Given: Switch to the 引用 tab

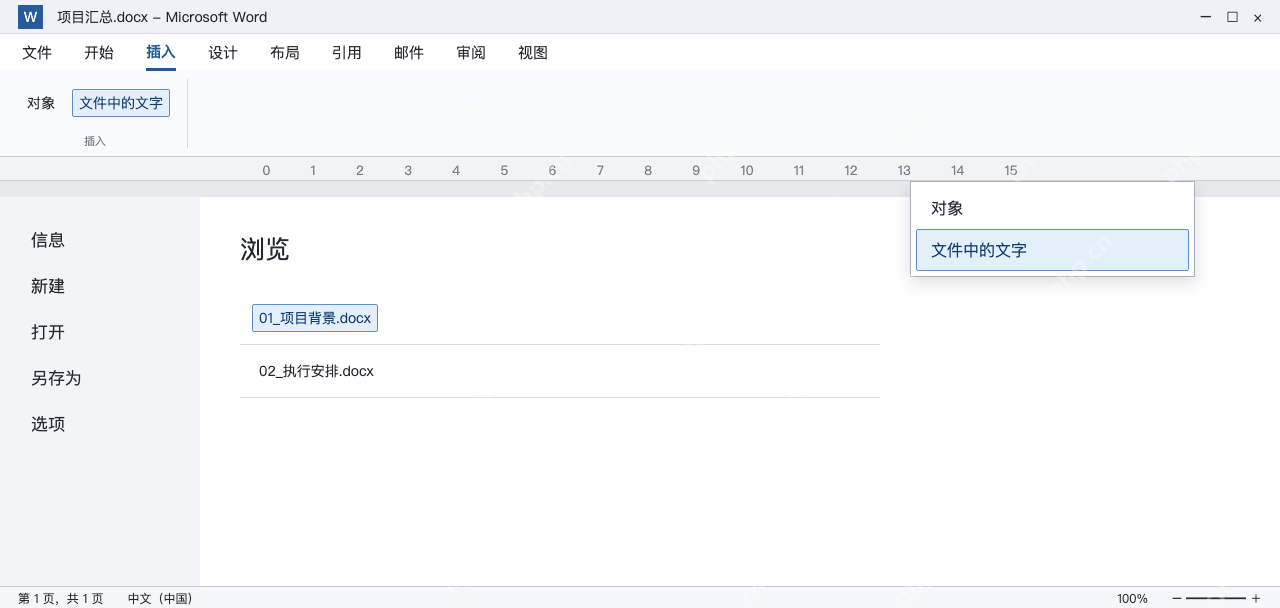Looking at the screenshot, I should (x=347, y=53).
